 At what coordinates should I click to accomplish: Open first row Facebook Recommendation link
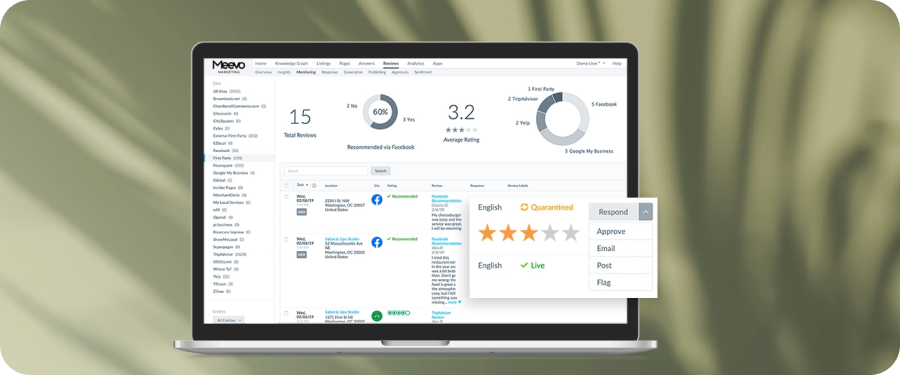coord(447,198)
